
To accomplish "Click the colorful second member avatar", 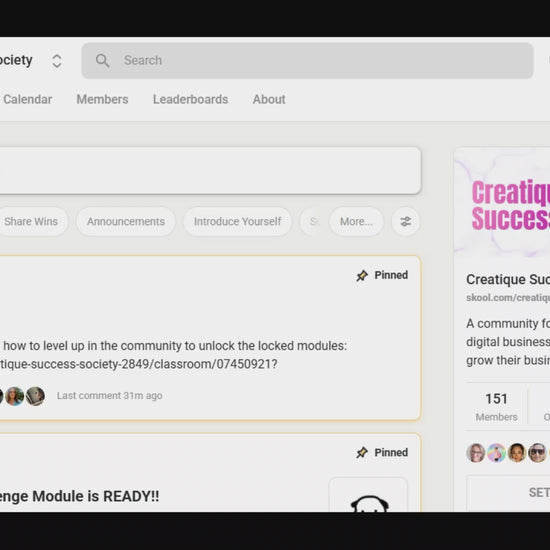I will point(496,453).
